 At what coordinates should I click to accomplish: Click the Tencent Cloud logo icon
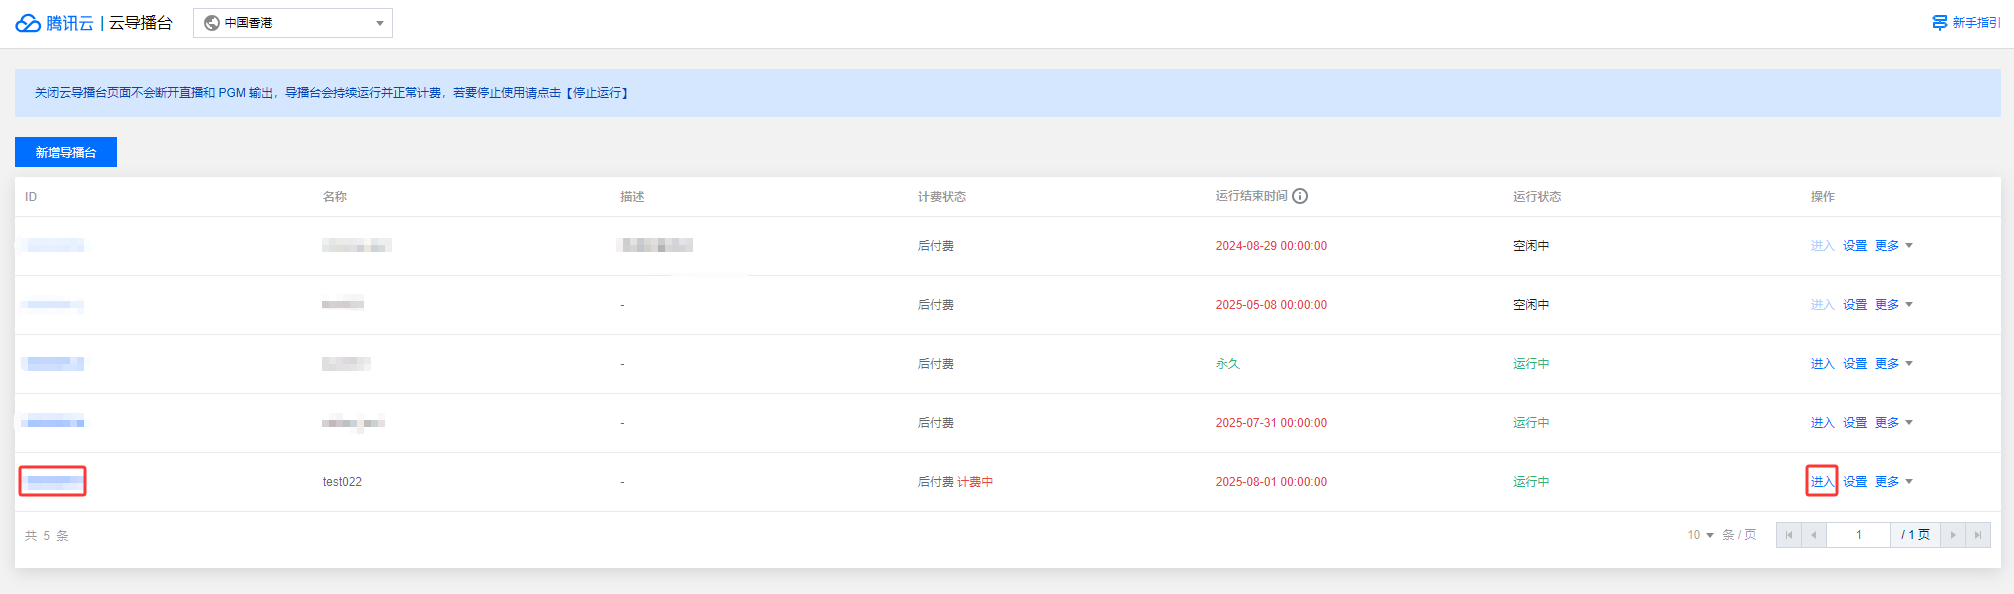(28, 23)
